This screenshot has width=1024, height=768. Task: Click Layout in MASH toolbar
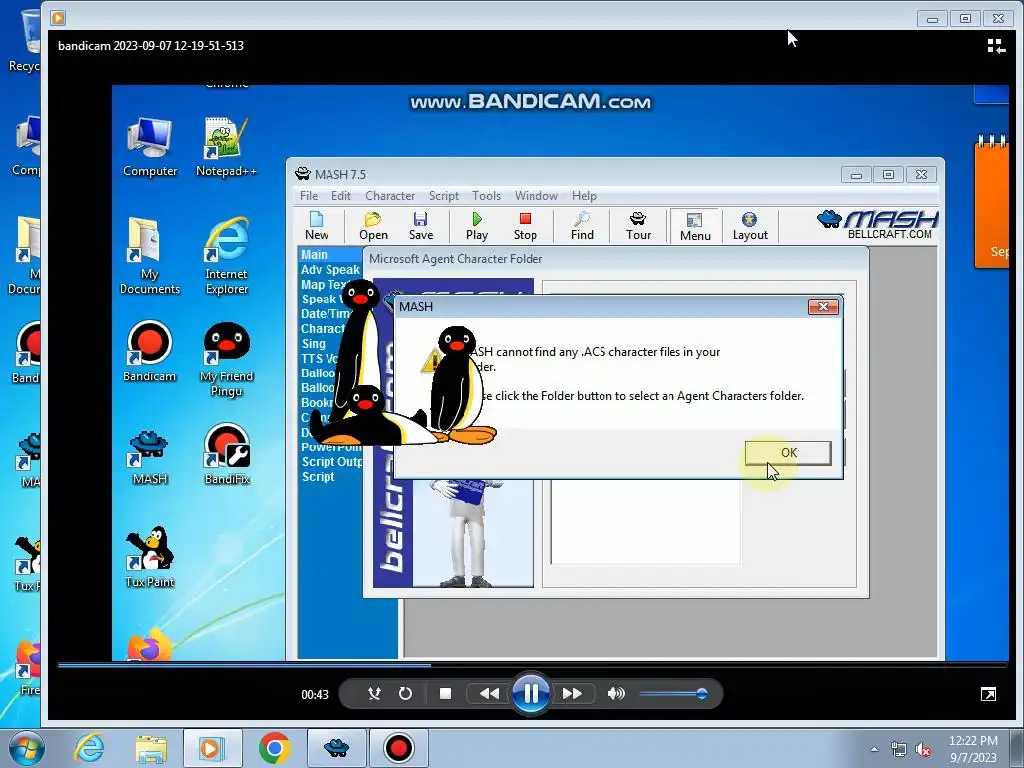click(750, 226)
